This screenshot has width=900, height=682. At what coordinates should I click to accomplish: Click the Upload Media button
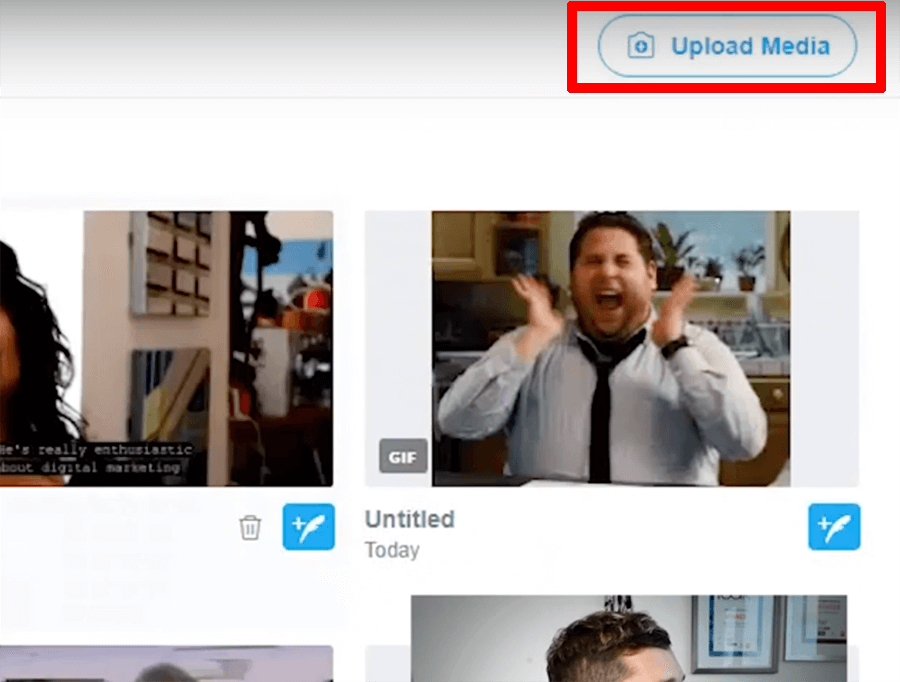click(727, 46)
